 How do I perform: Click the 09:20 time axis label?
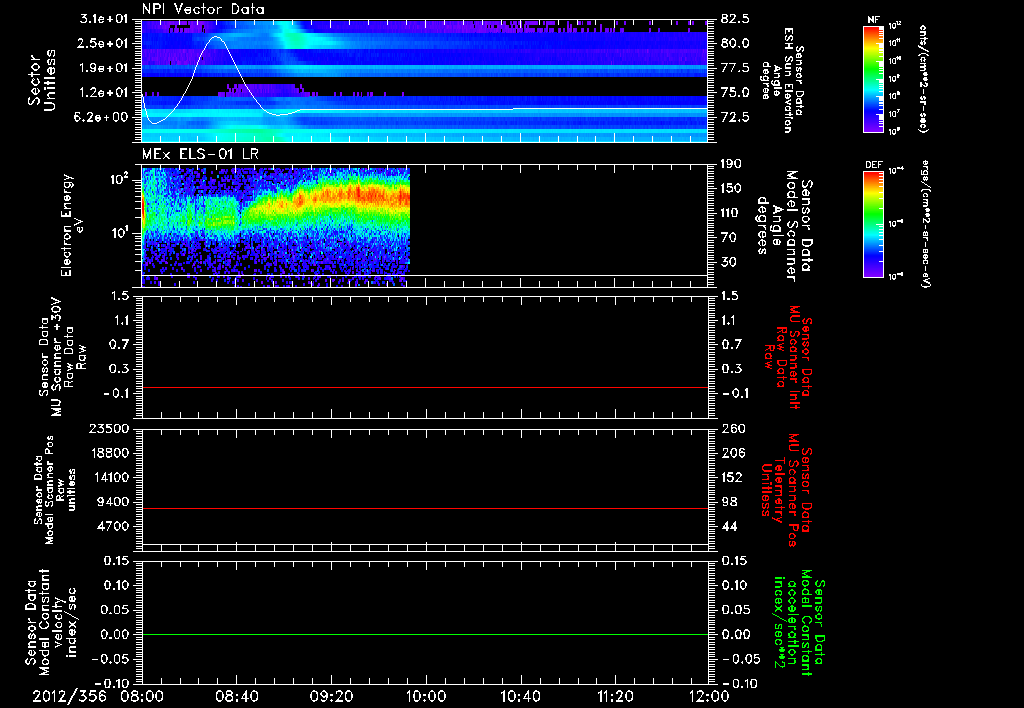[331, 696]
